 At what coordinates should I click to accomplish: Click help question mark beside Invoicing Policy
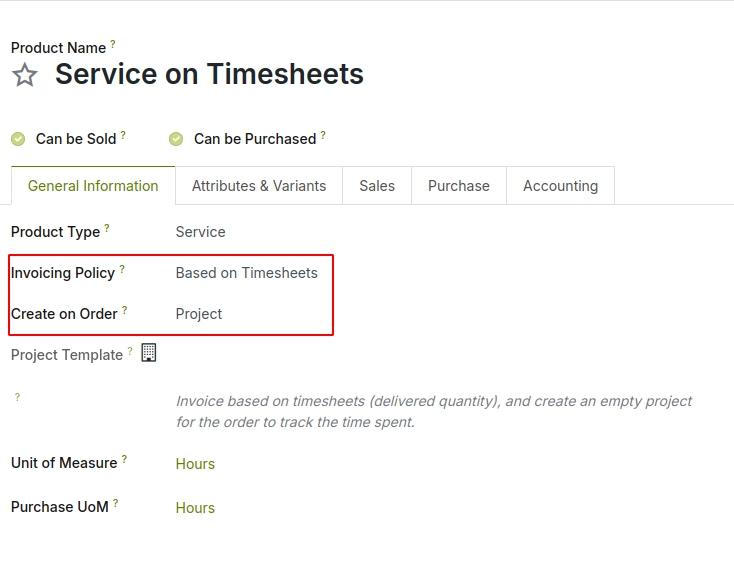(x=122, y=269)
